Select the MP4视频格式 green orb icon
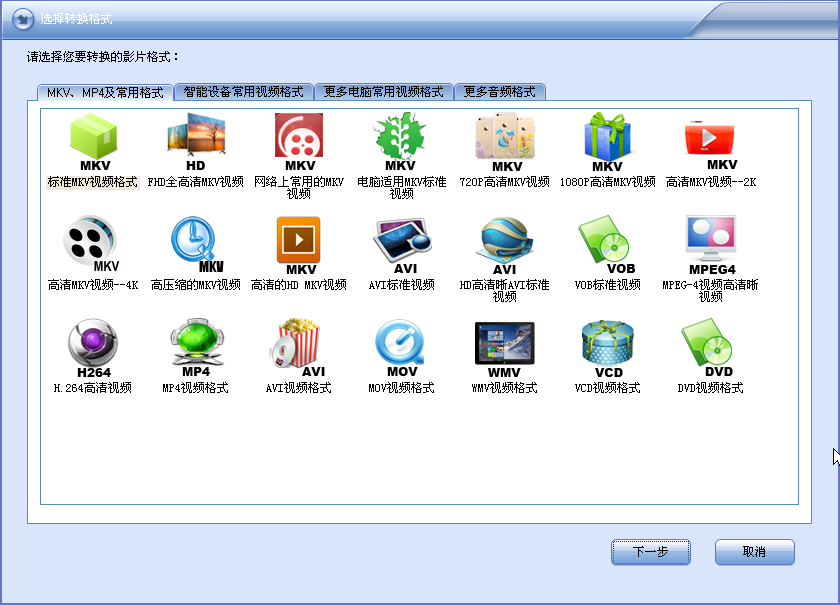The width and height of the screenshot is (840, 605). (196, 348)
